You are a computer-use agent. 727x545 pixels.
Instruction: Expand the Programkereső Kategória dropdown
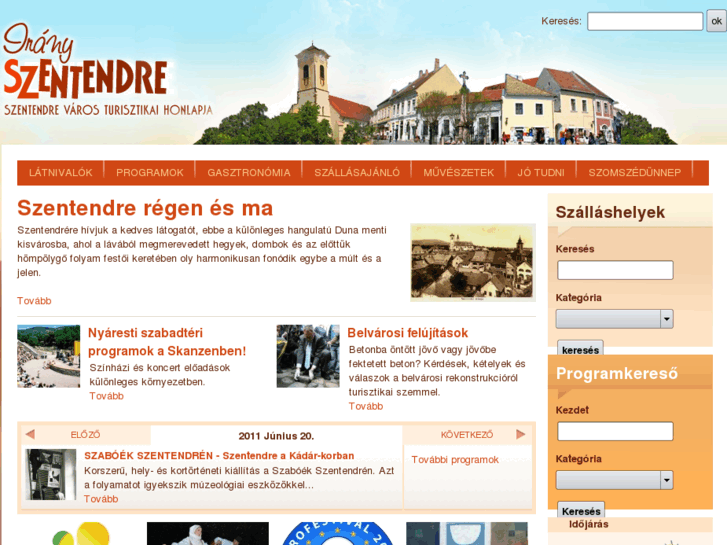tap(615, 480)
